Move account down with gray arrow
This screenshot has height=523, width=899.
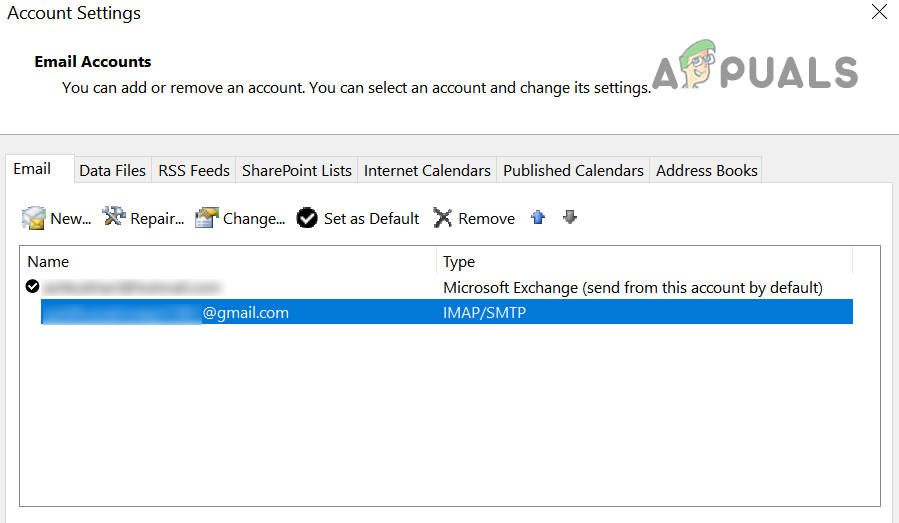(570, 217)
